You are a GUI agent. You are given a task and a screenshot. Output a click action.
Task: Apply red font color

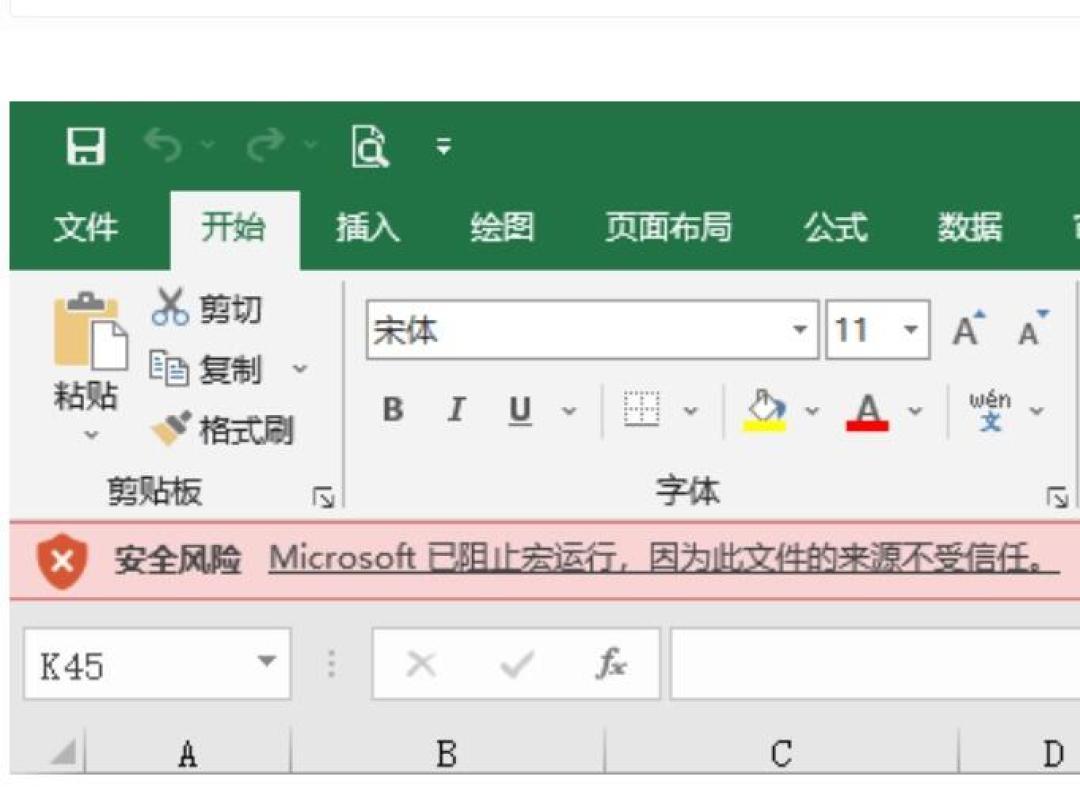click(867, 412)
